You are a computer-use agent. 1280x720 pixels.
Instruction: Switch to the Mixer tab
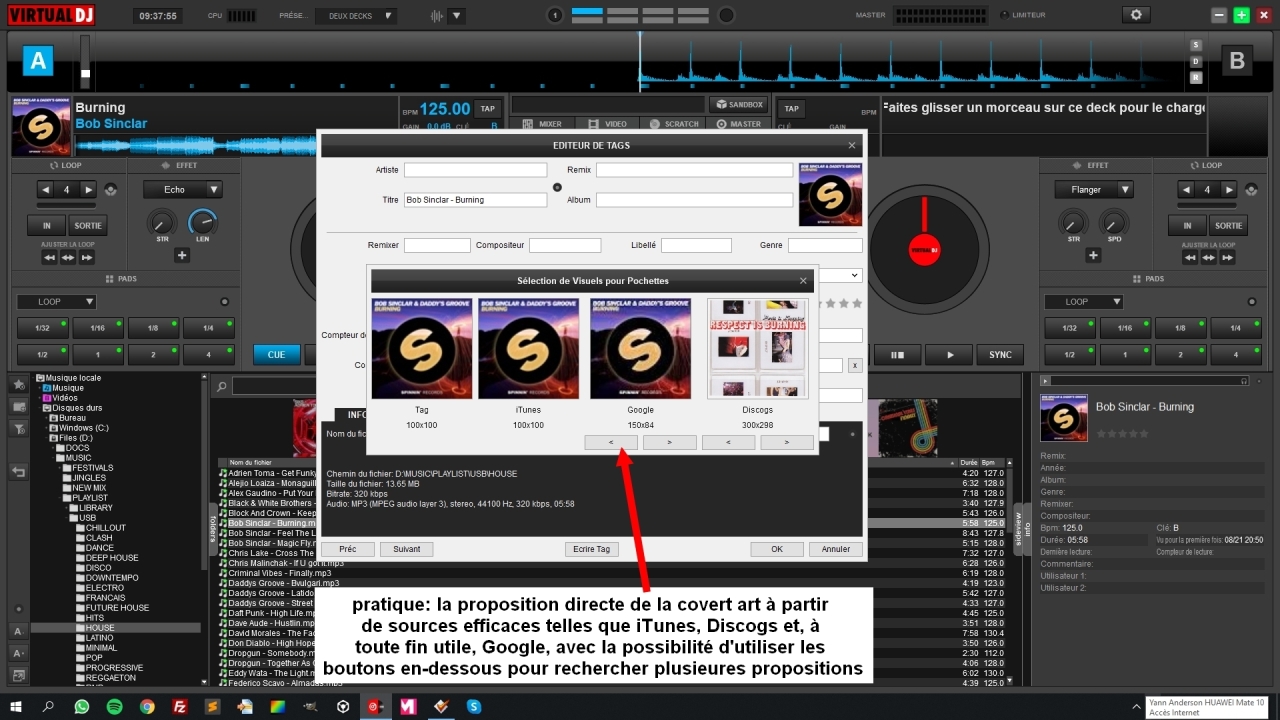[x=544, y=124]
